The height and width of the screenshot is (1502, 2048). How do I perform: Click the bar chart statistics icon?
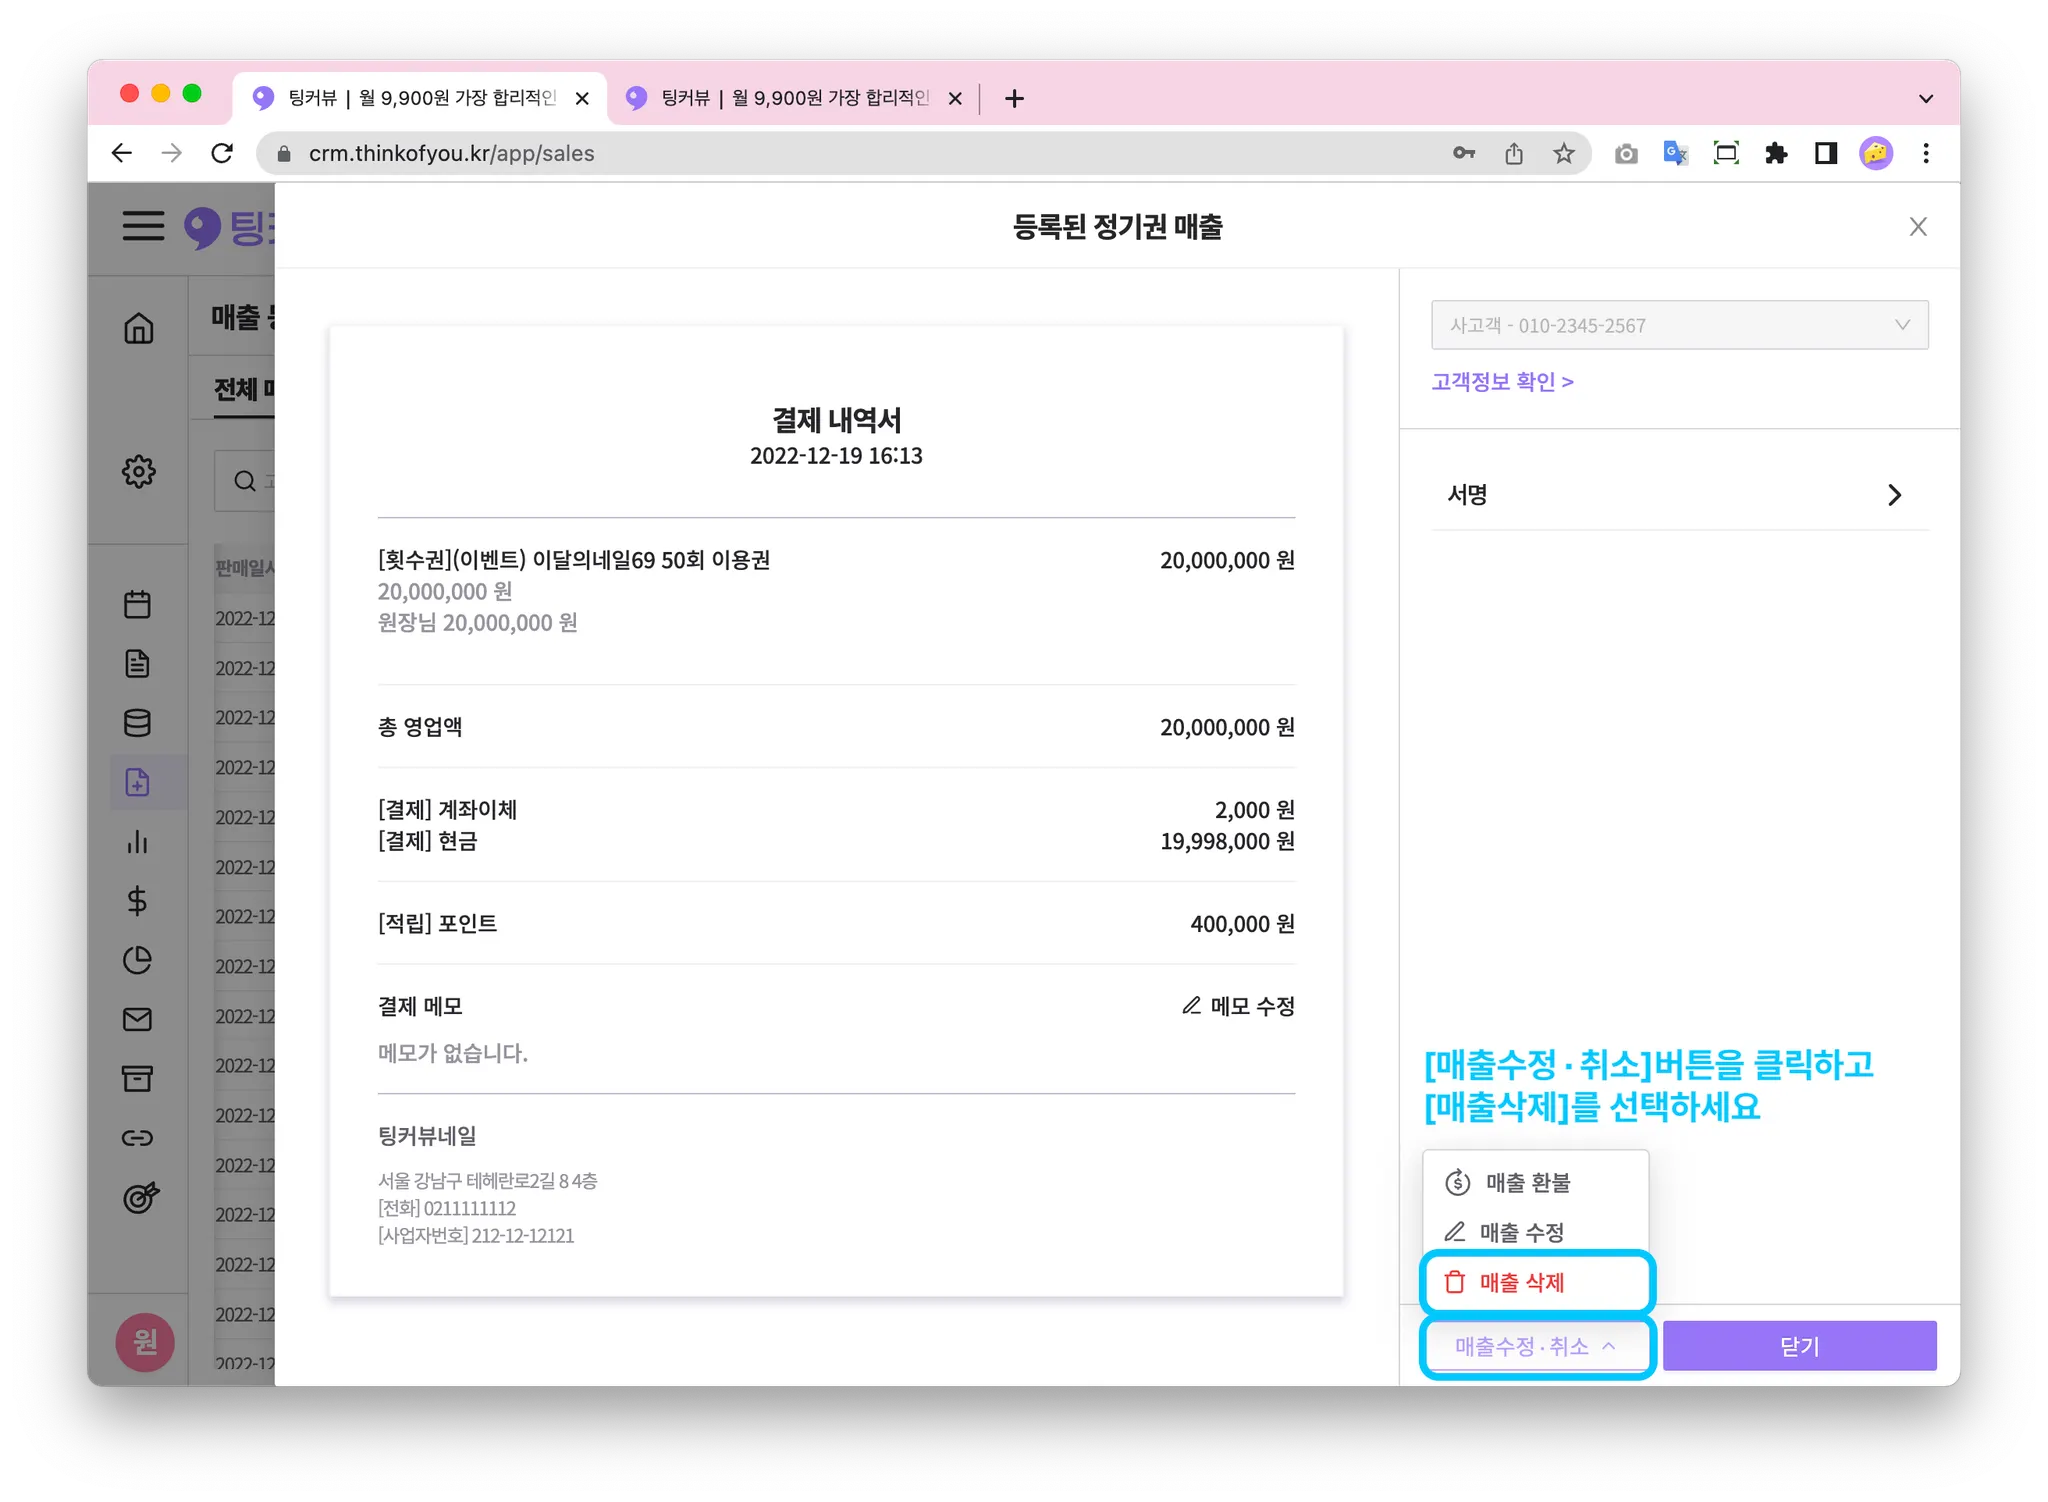pyautogui.click(x=138, y=842)
